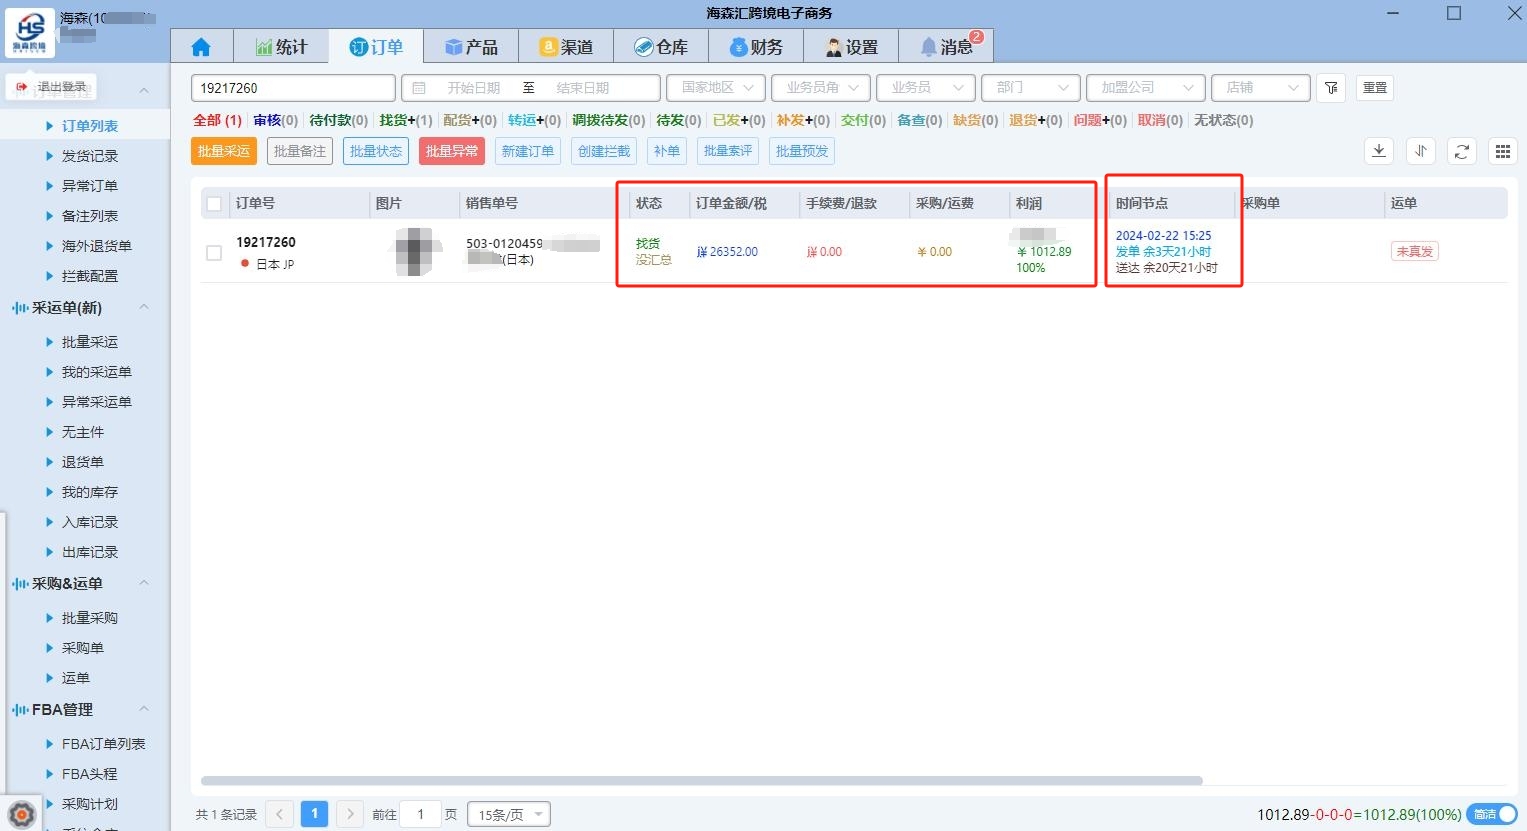Filter by 取消(0) status
Image resolution: width=1527 pixels, height=831 pixels.
tap(1160, 120)
